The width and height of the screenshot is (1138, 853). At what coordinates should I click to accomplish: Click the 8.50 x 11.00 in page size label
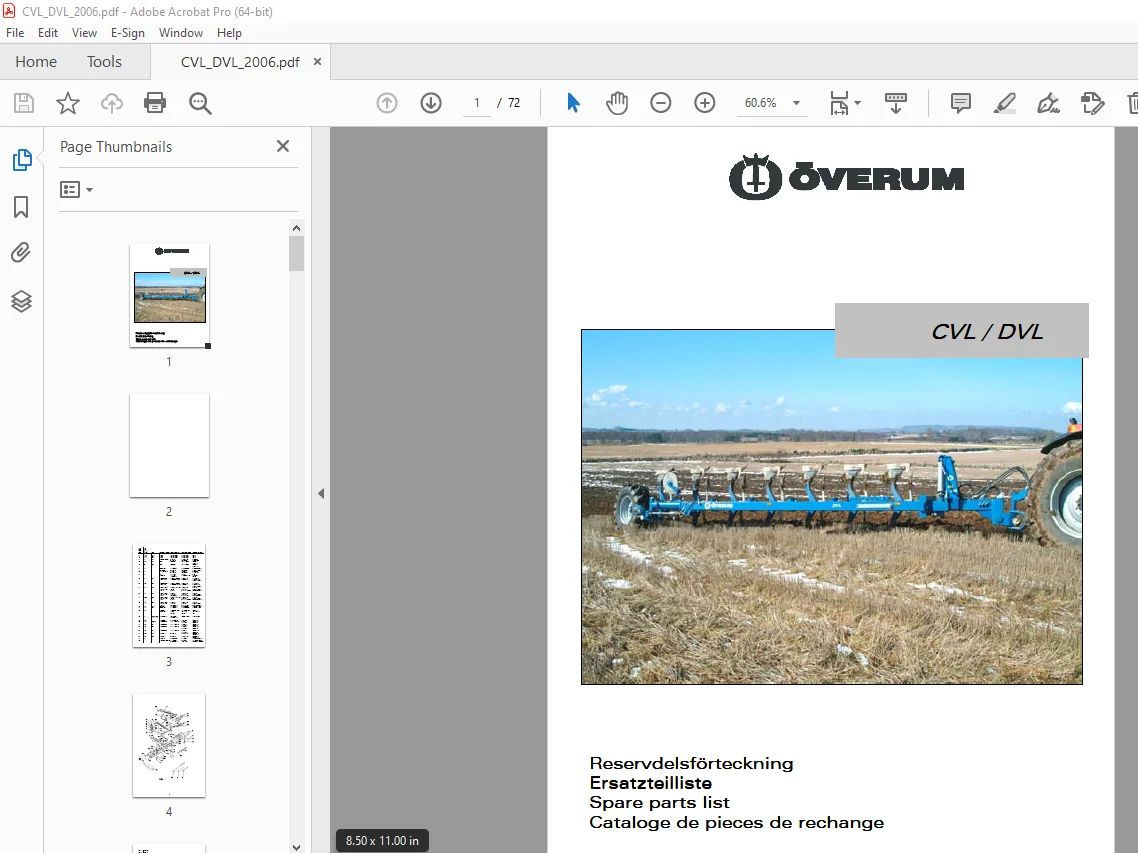382,841
